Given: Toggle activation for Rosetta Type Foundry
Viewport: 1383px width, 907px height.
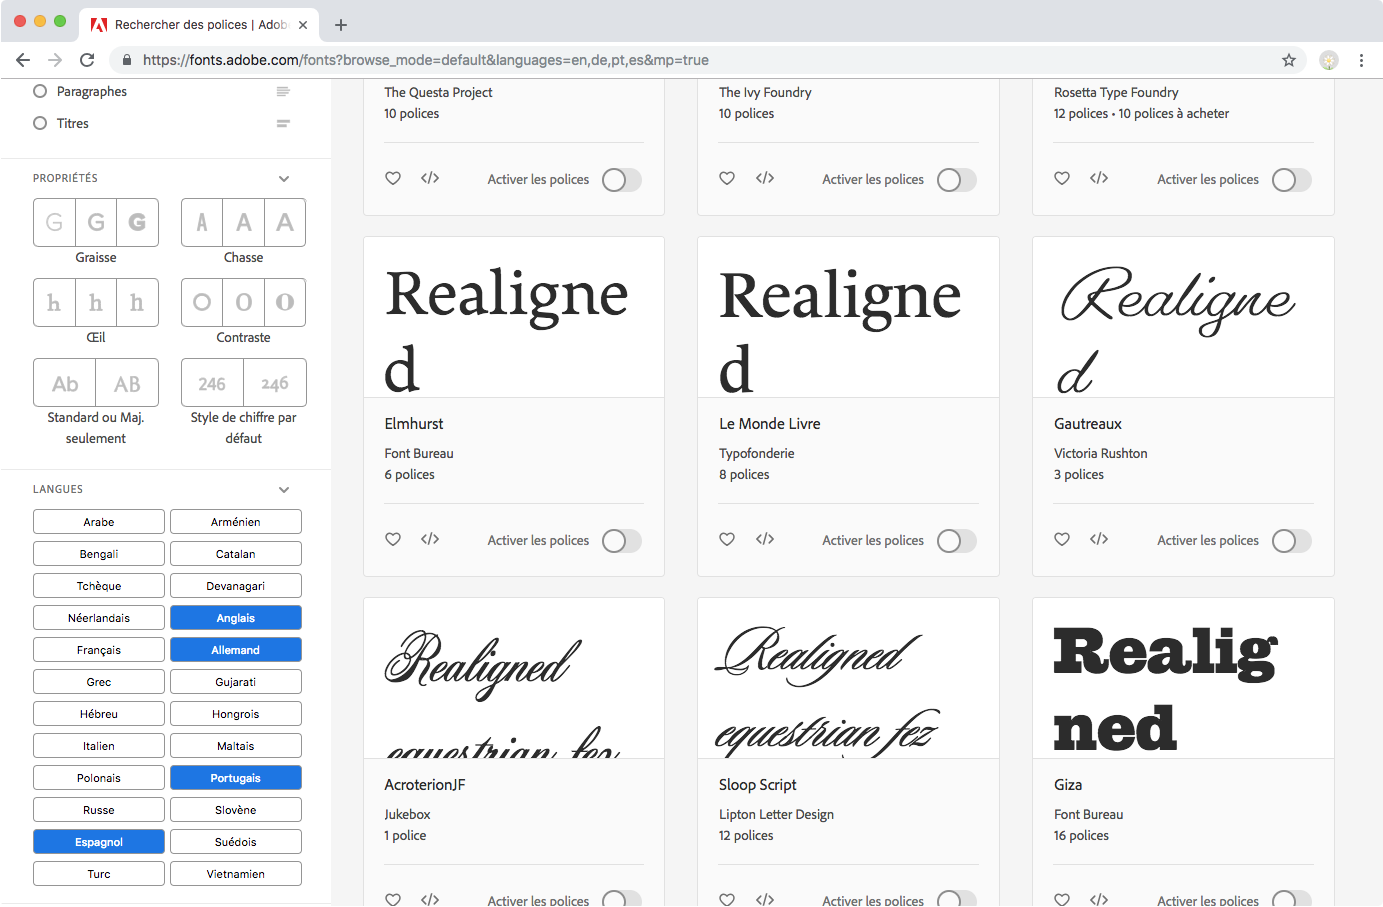Looking at the screenshot, I should click(1291, 180).
